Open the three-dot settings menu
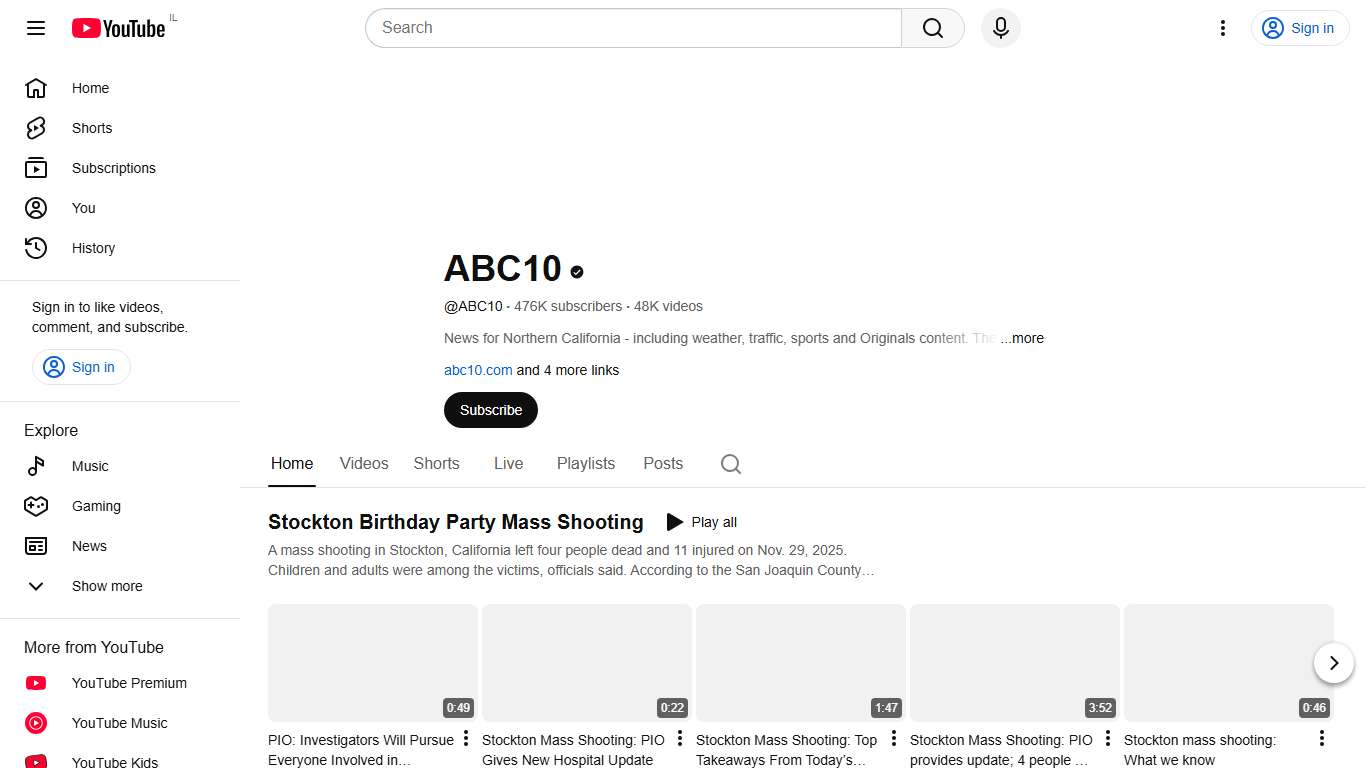1366x768 pixels. pyautogui.click(x=1223, y=28)
